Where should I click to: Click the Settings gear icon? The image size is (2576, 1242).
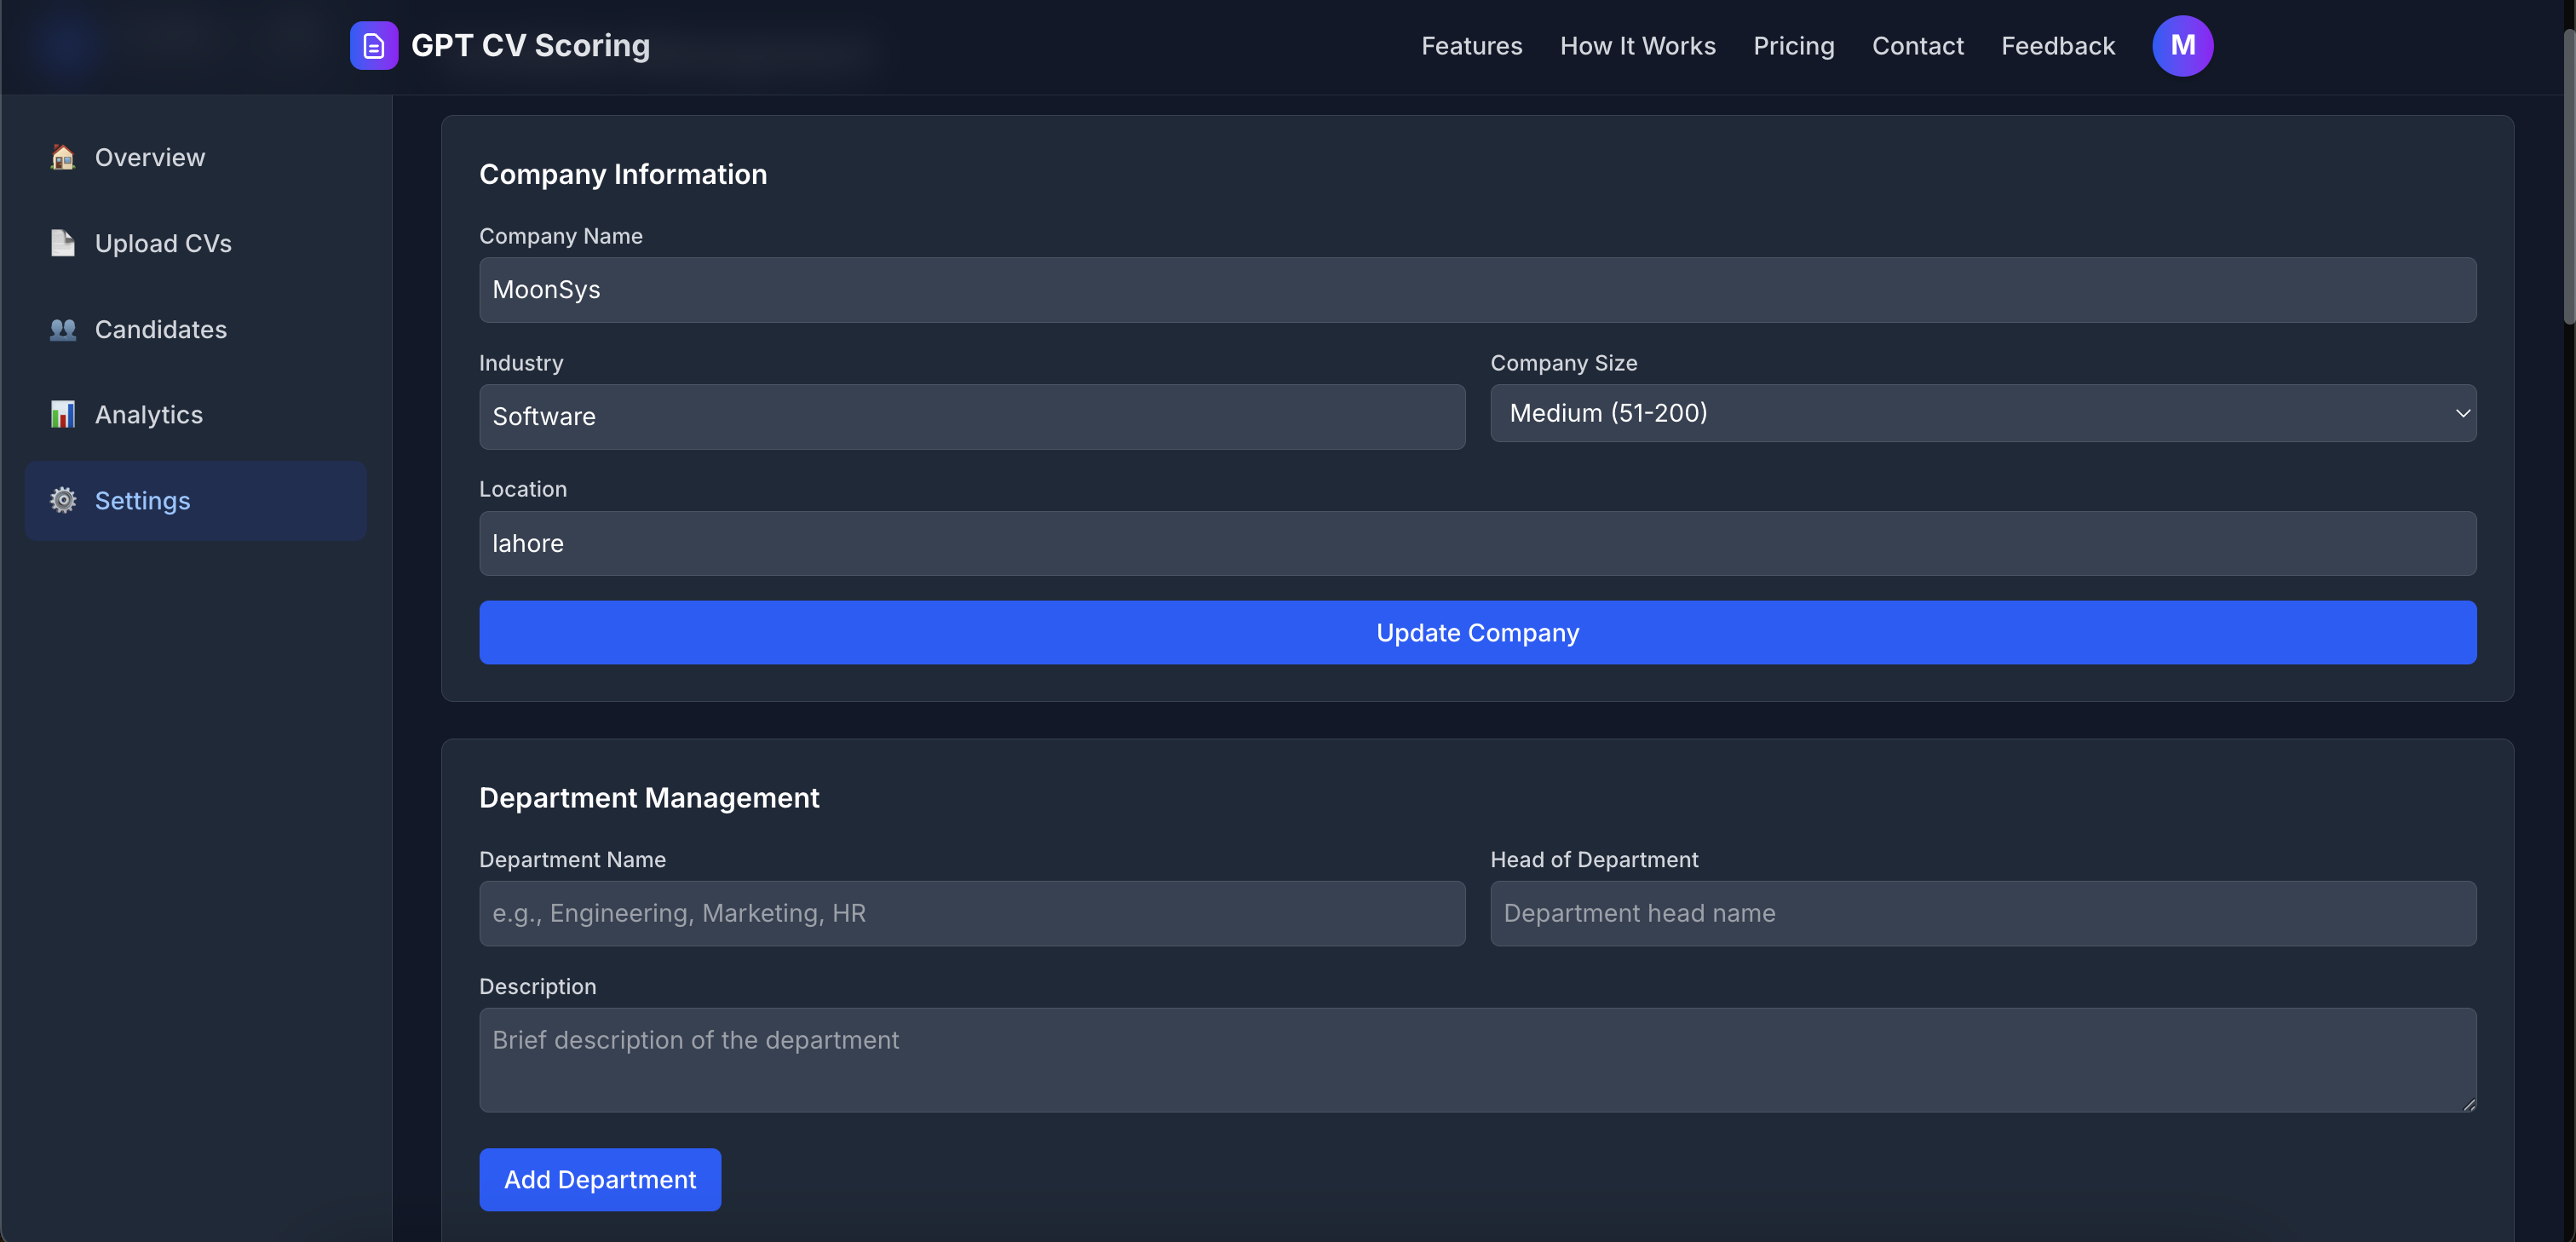pos(63,500)
